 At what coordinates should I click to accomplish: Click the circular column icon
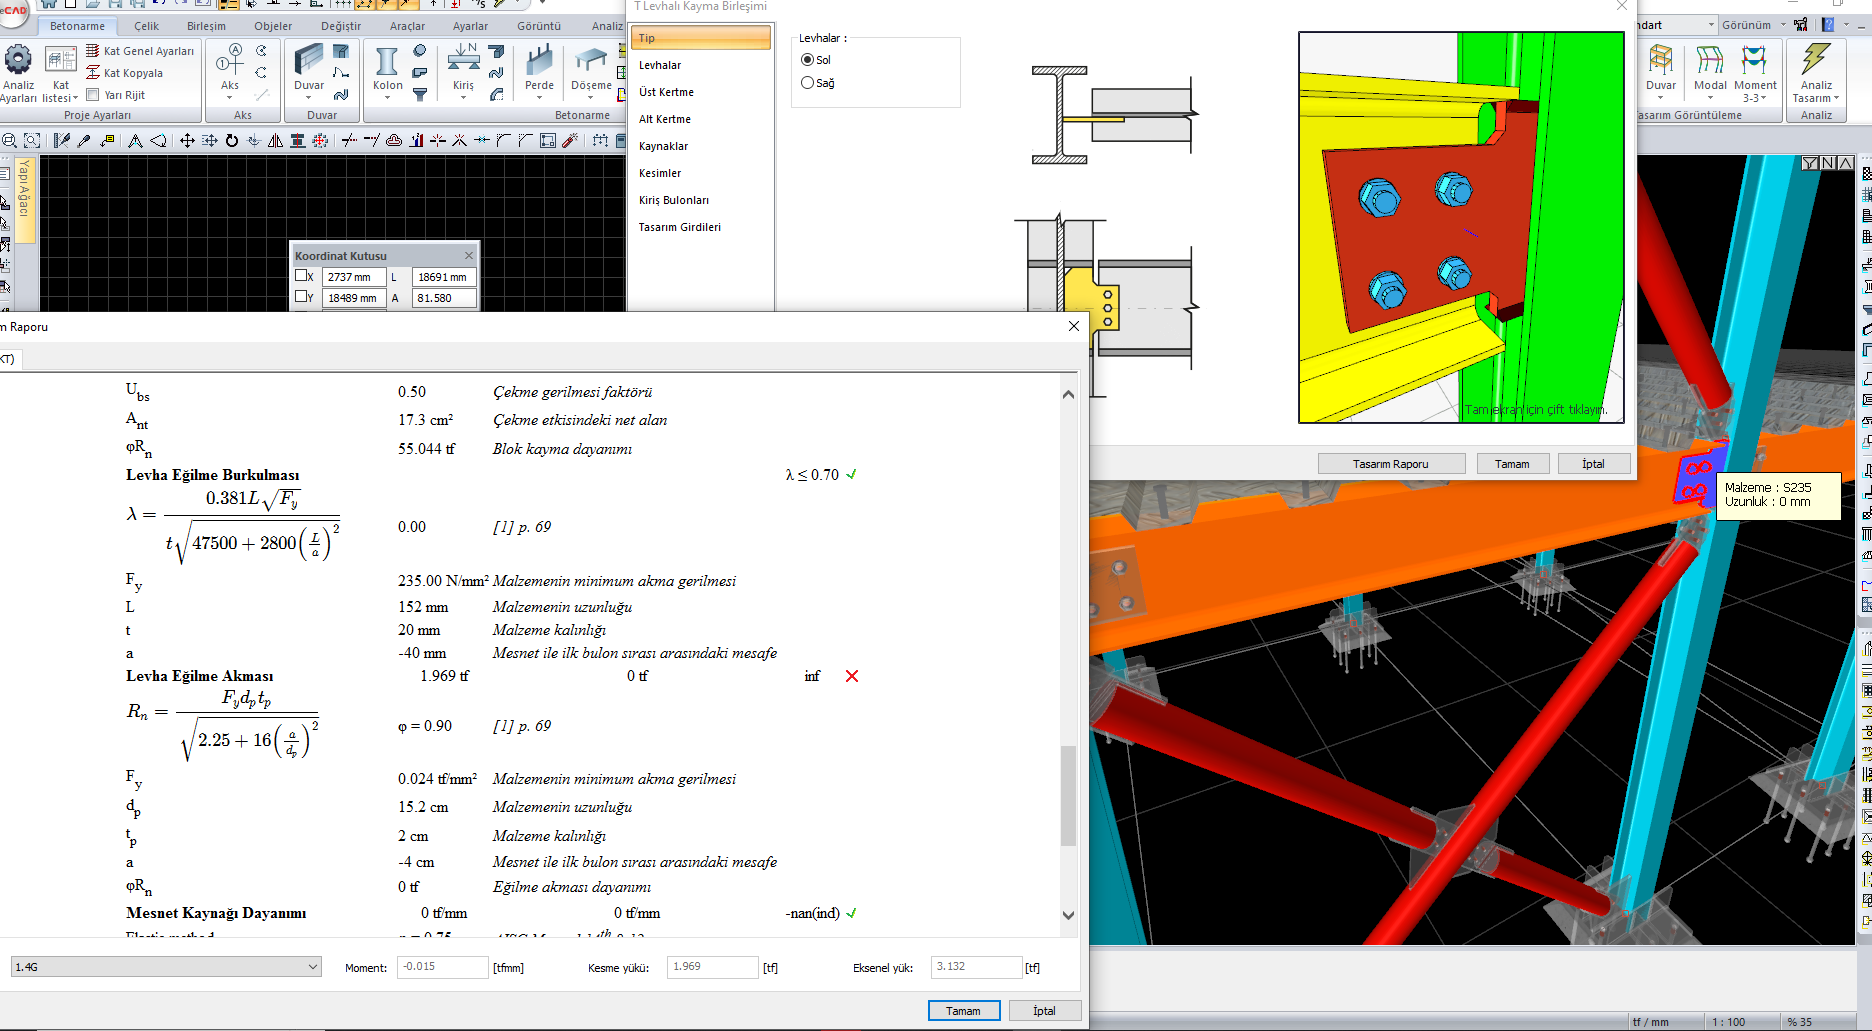pyautogui.click(x=420, y=50)
